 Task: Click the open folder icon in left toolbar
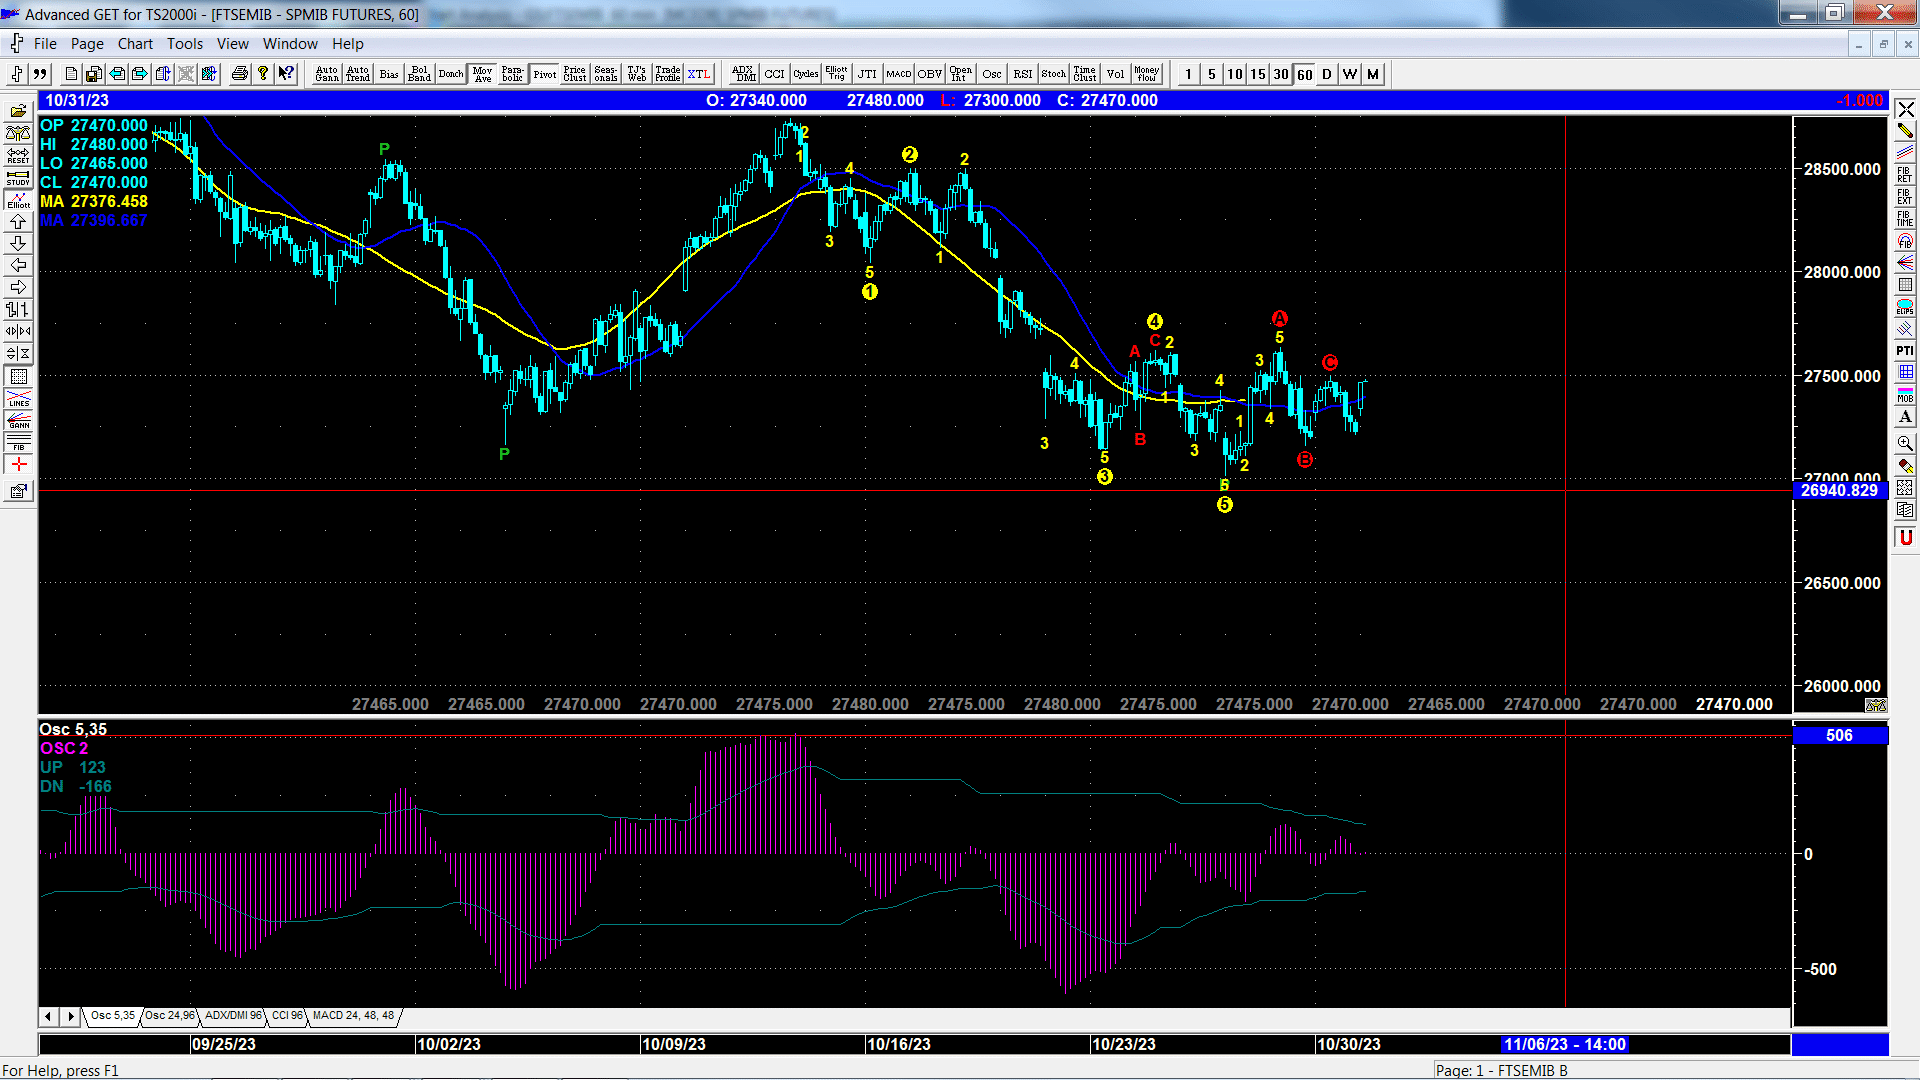click(18, 112)
